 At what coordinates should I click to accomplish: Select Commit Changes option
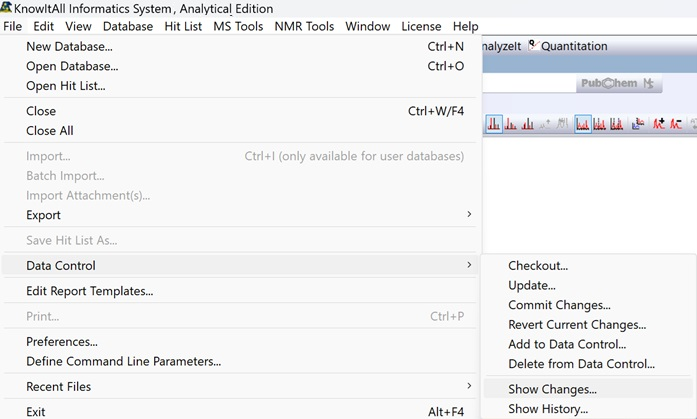click(559, 305)
